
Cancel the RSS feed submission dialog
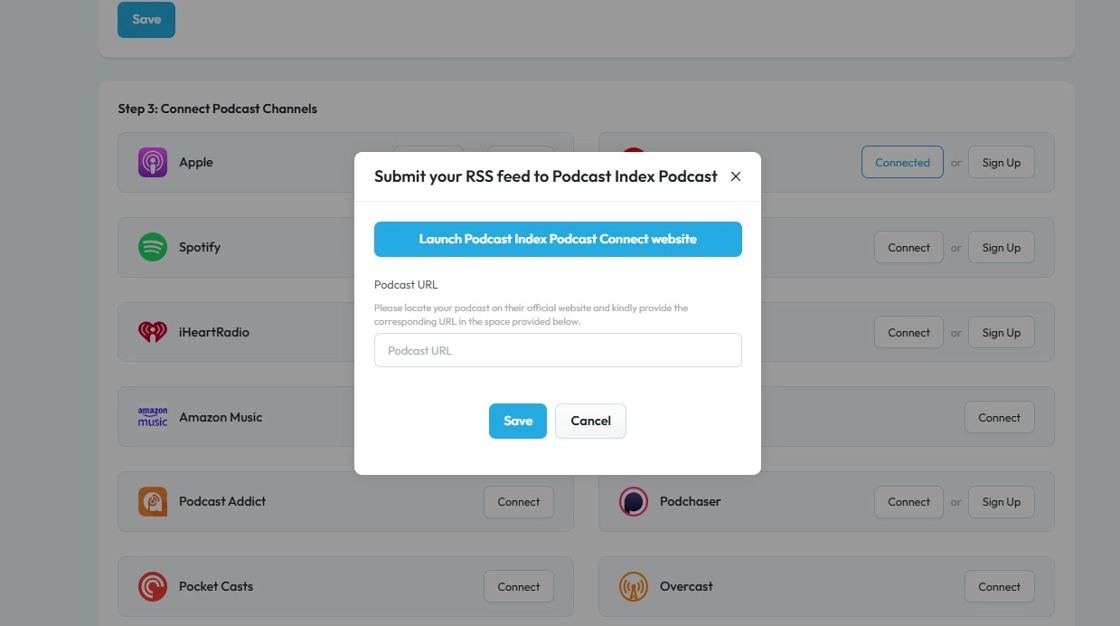point(591,421)
